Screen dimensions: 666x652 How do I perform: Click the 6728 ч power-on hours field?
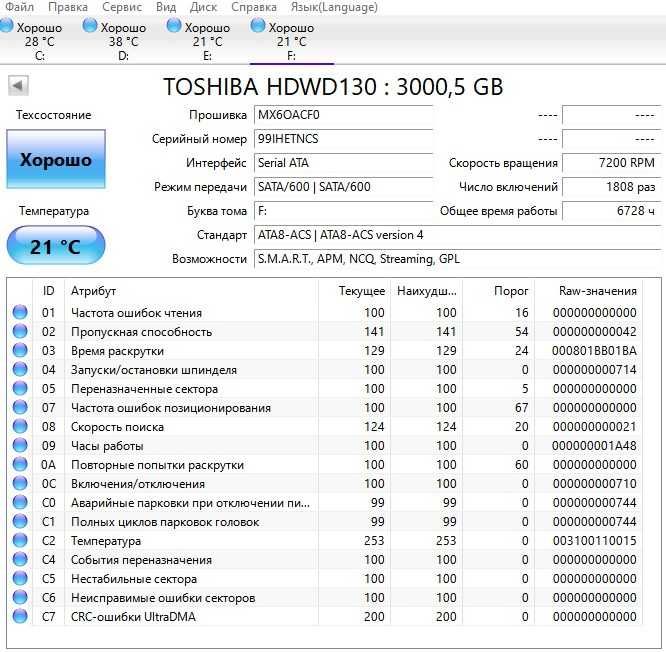[612, 211]
